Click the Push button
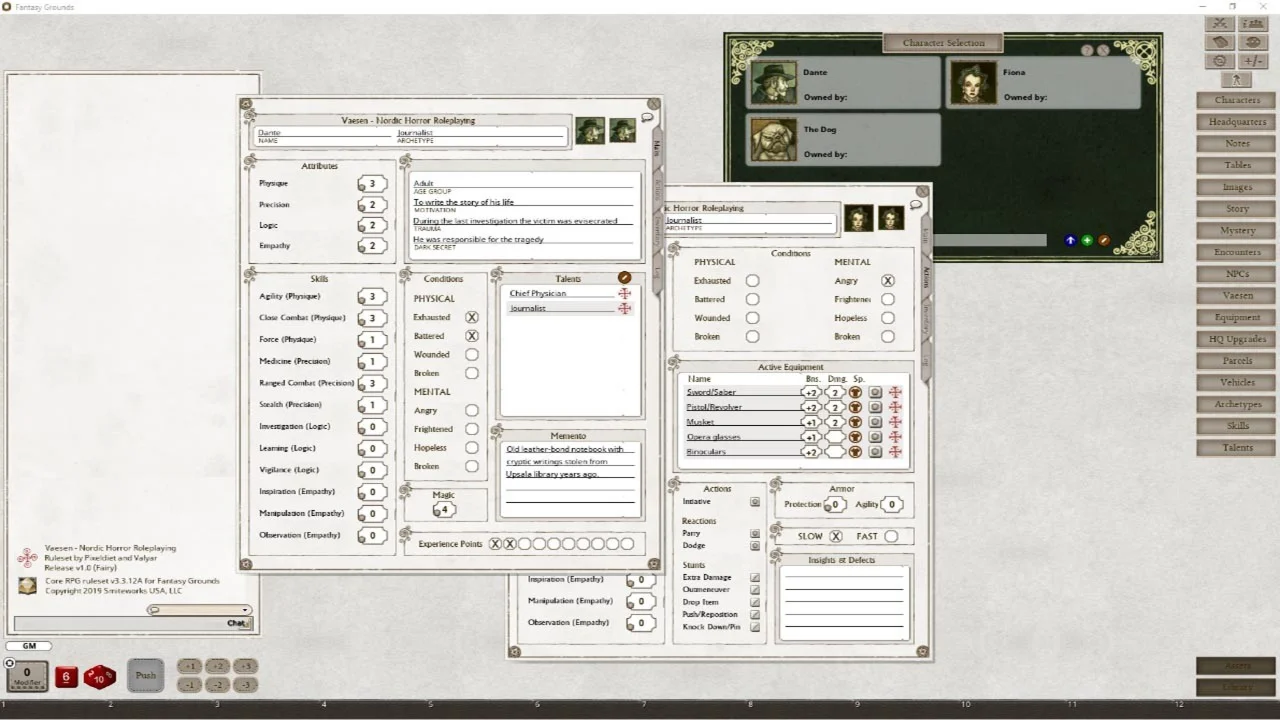 [146, 675]
